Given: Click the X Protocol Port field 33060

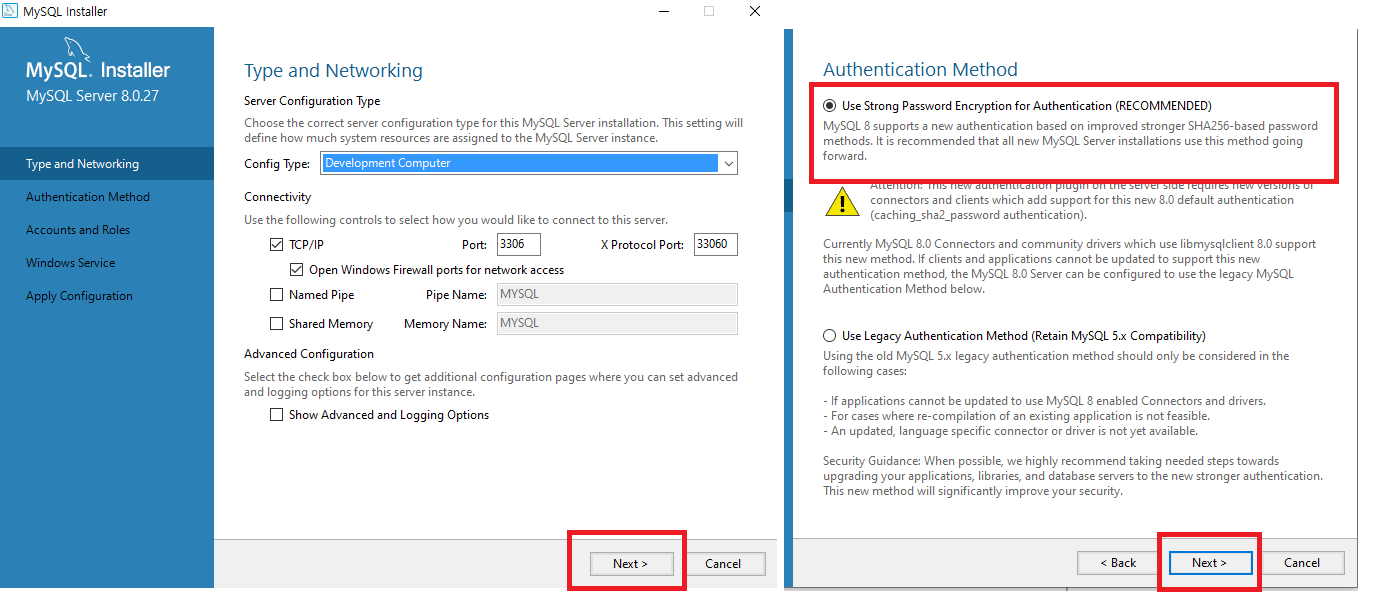Looking at the screenshot, I should click(716, 244).
